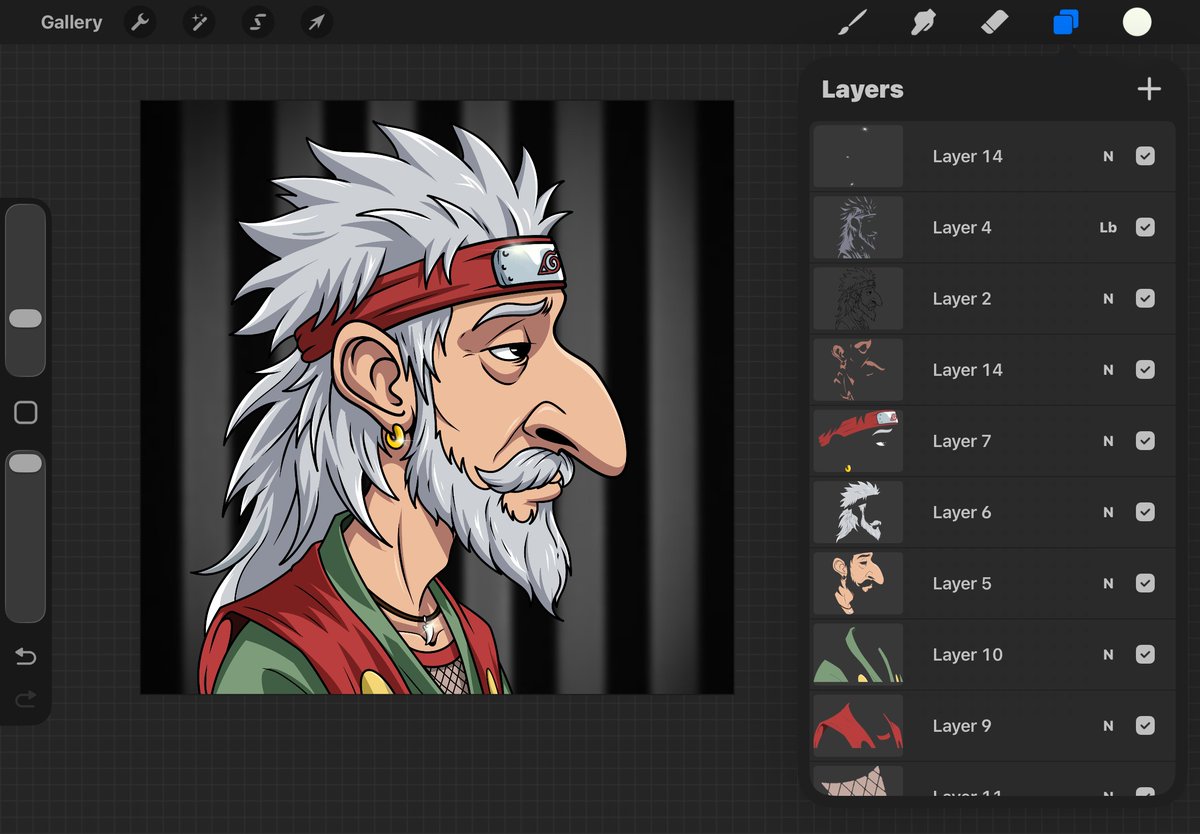Activate the Selection S-ribbon tool

(258, 22)
